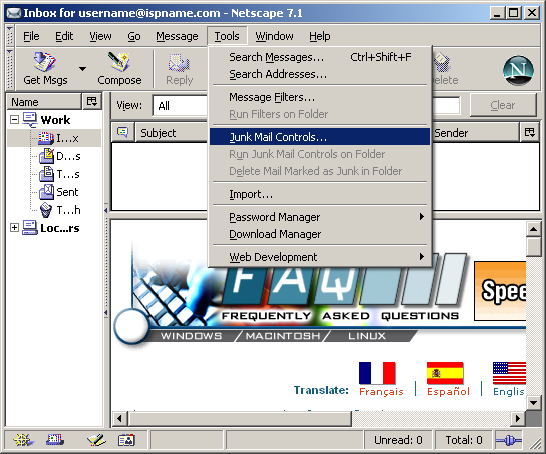Select the Inbox folder icon under Work

click(x=46, y=138)
